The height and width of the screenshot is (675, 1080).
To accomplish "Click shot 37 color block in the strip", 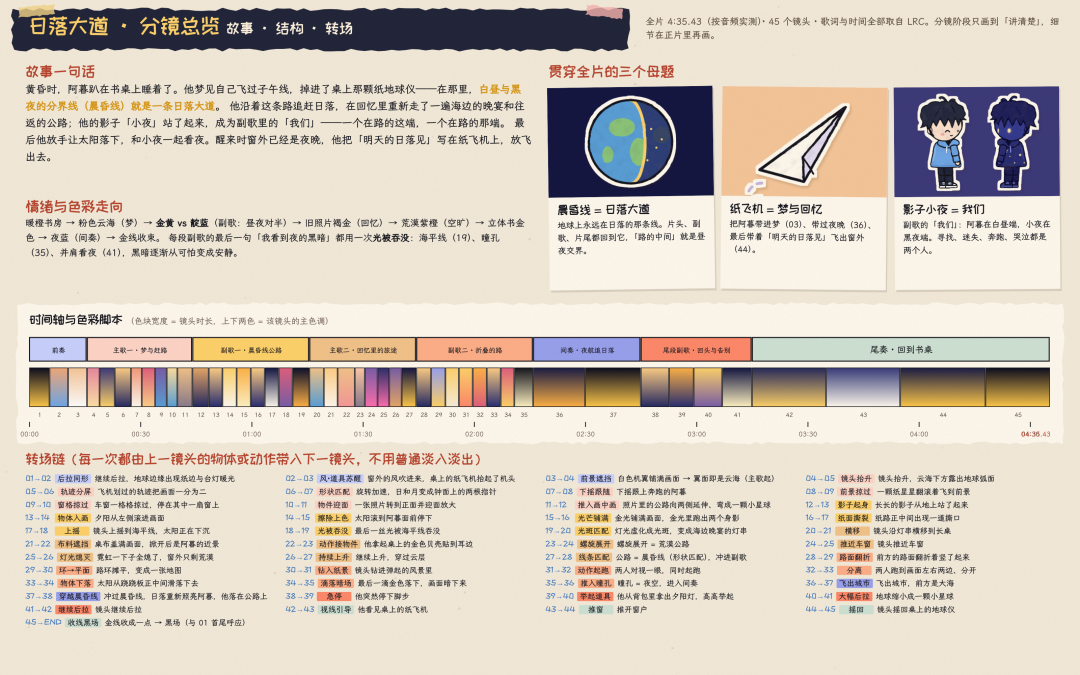I will pyautogui.click(x=613, y=387).
